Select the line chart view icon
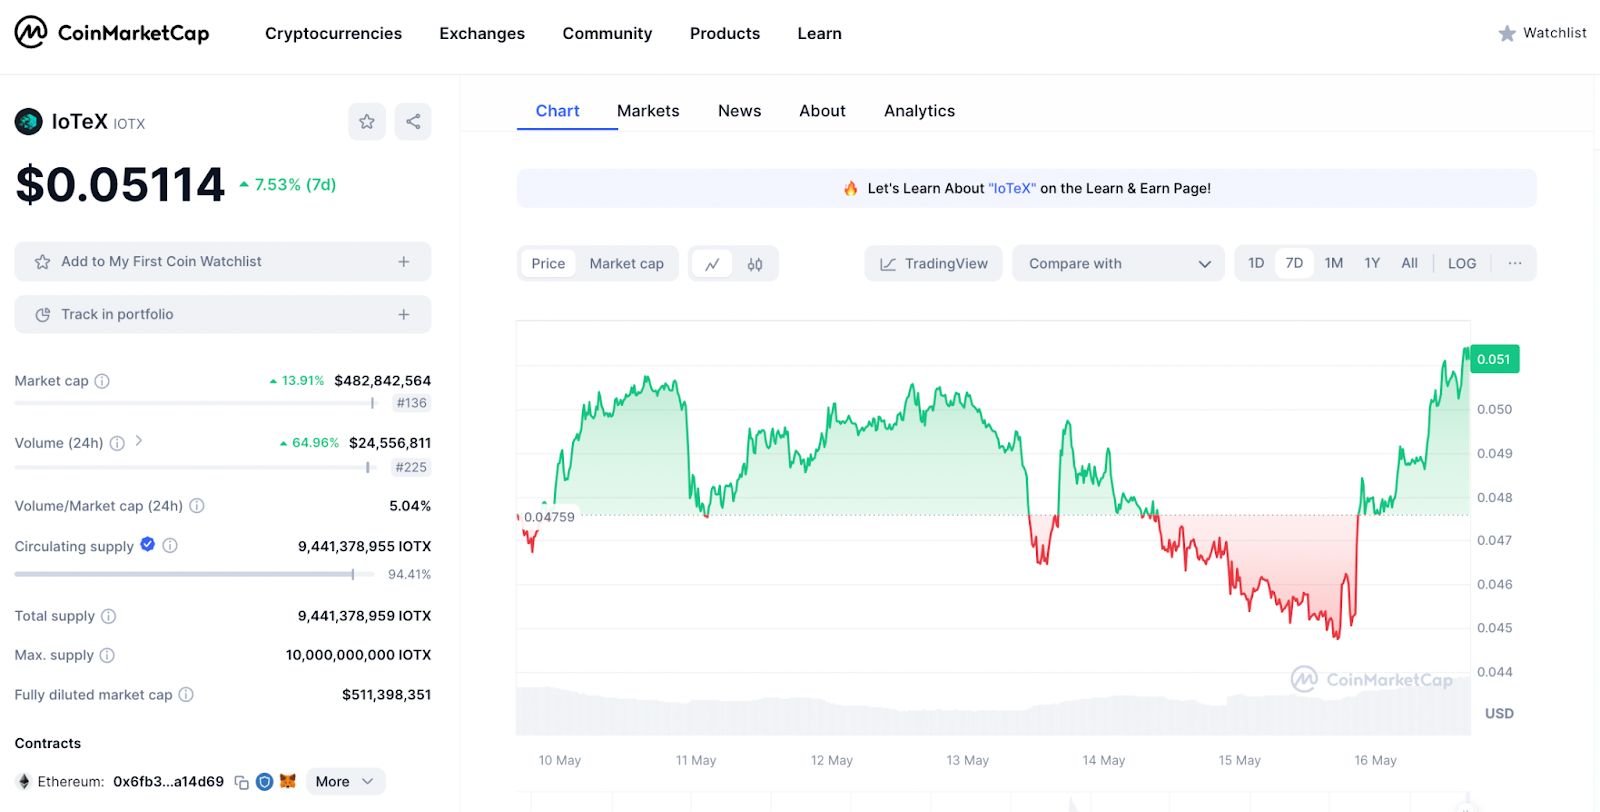 coord(712,264)
